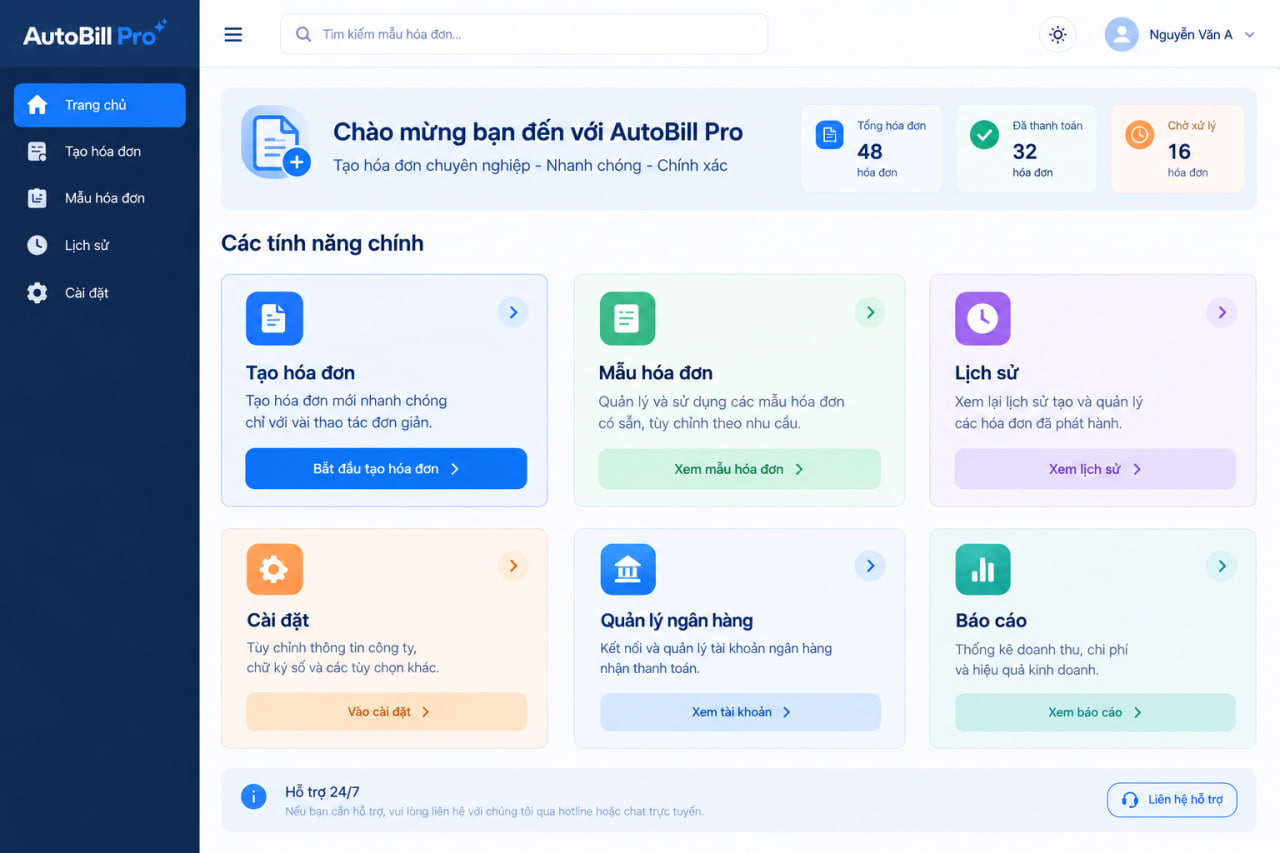Click Liên hệ hỗ trợ button
This screenshot has height=853, width=1280.
(1172, 800)
